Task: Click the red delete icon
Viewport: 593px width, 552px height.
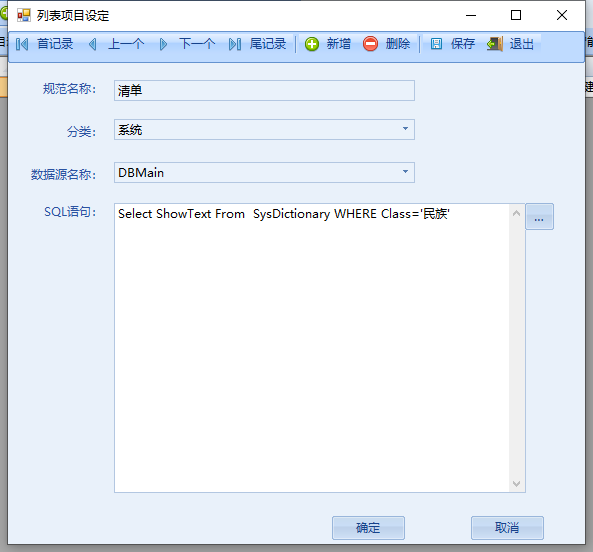Action: point(370,44)
